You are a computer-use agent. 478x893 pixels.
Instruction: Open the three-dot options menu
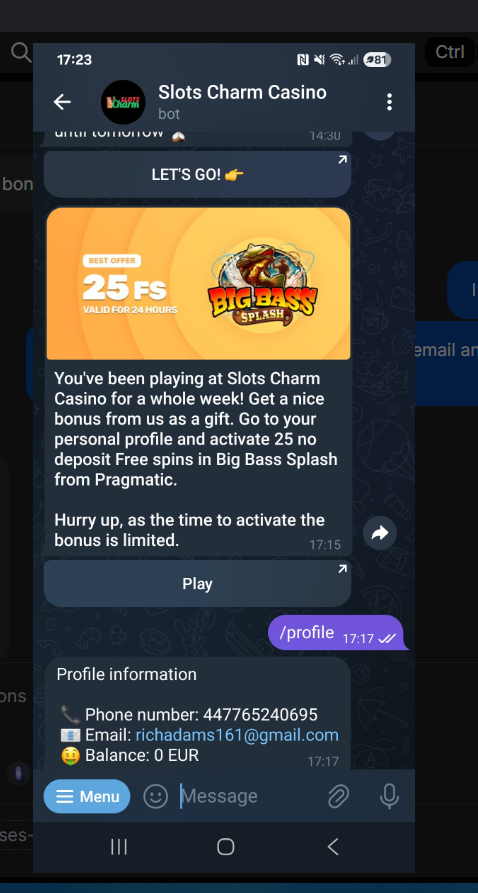point(389,103)
